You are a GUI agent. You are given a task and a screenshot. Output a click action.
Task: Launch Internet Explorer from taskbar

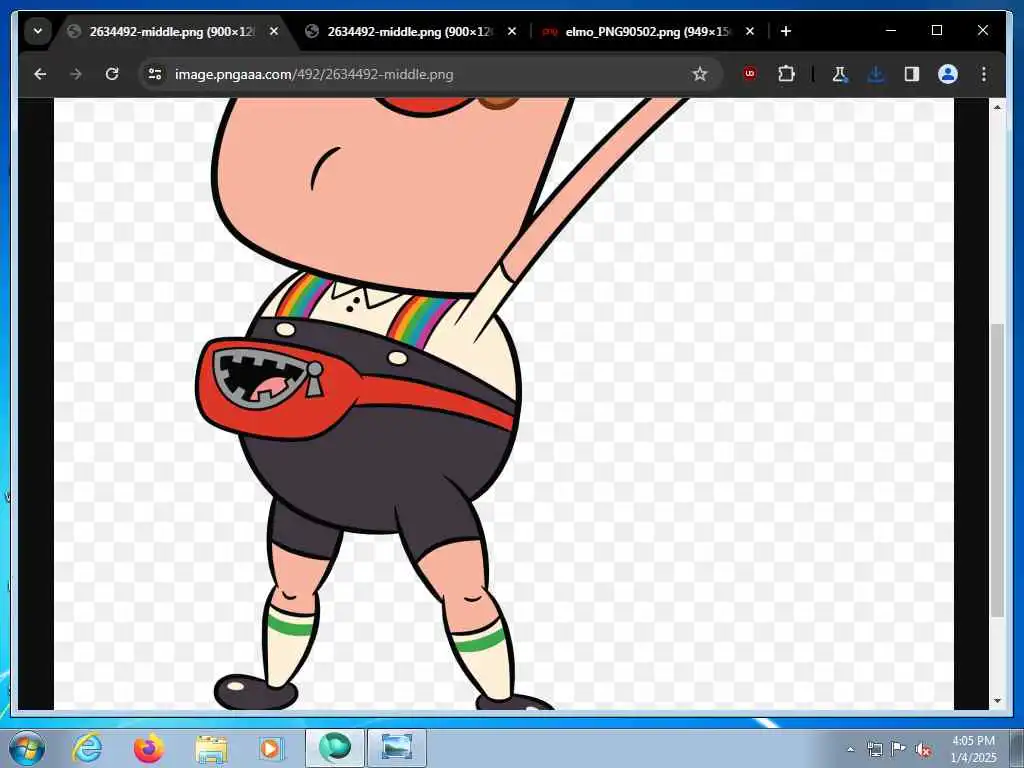pos(87,748)
